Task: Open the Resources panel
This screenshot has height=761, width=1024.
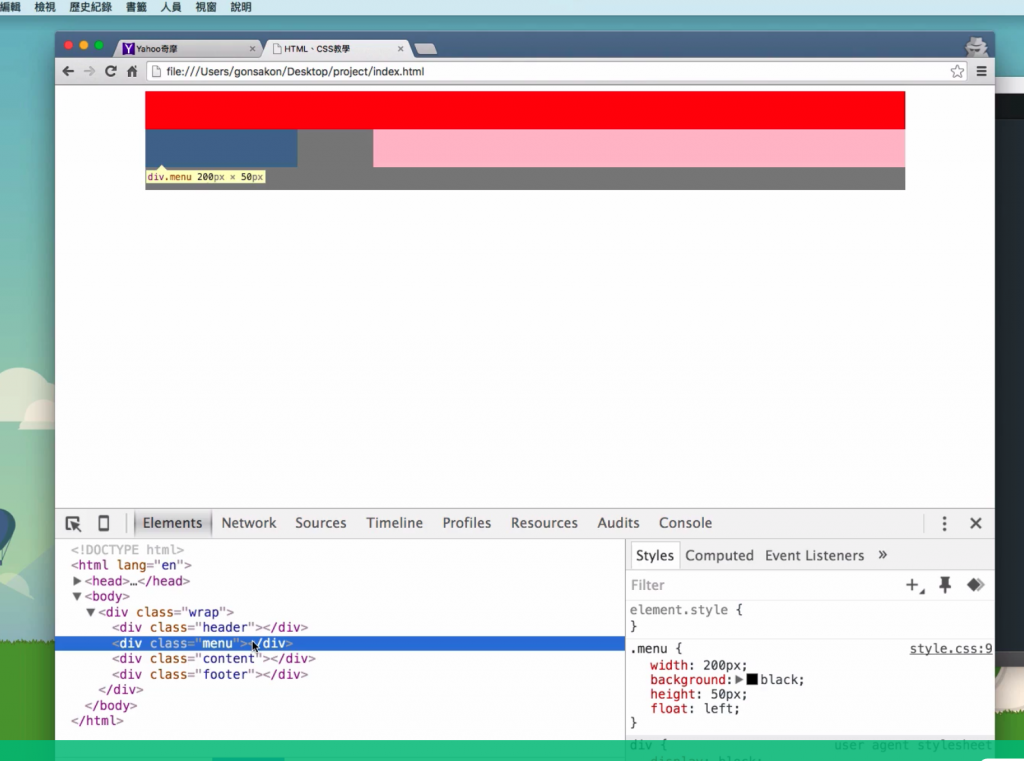Action: click(544, 523)
